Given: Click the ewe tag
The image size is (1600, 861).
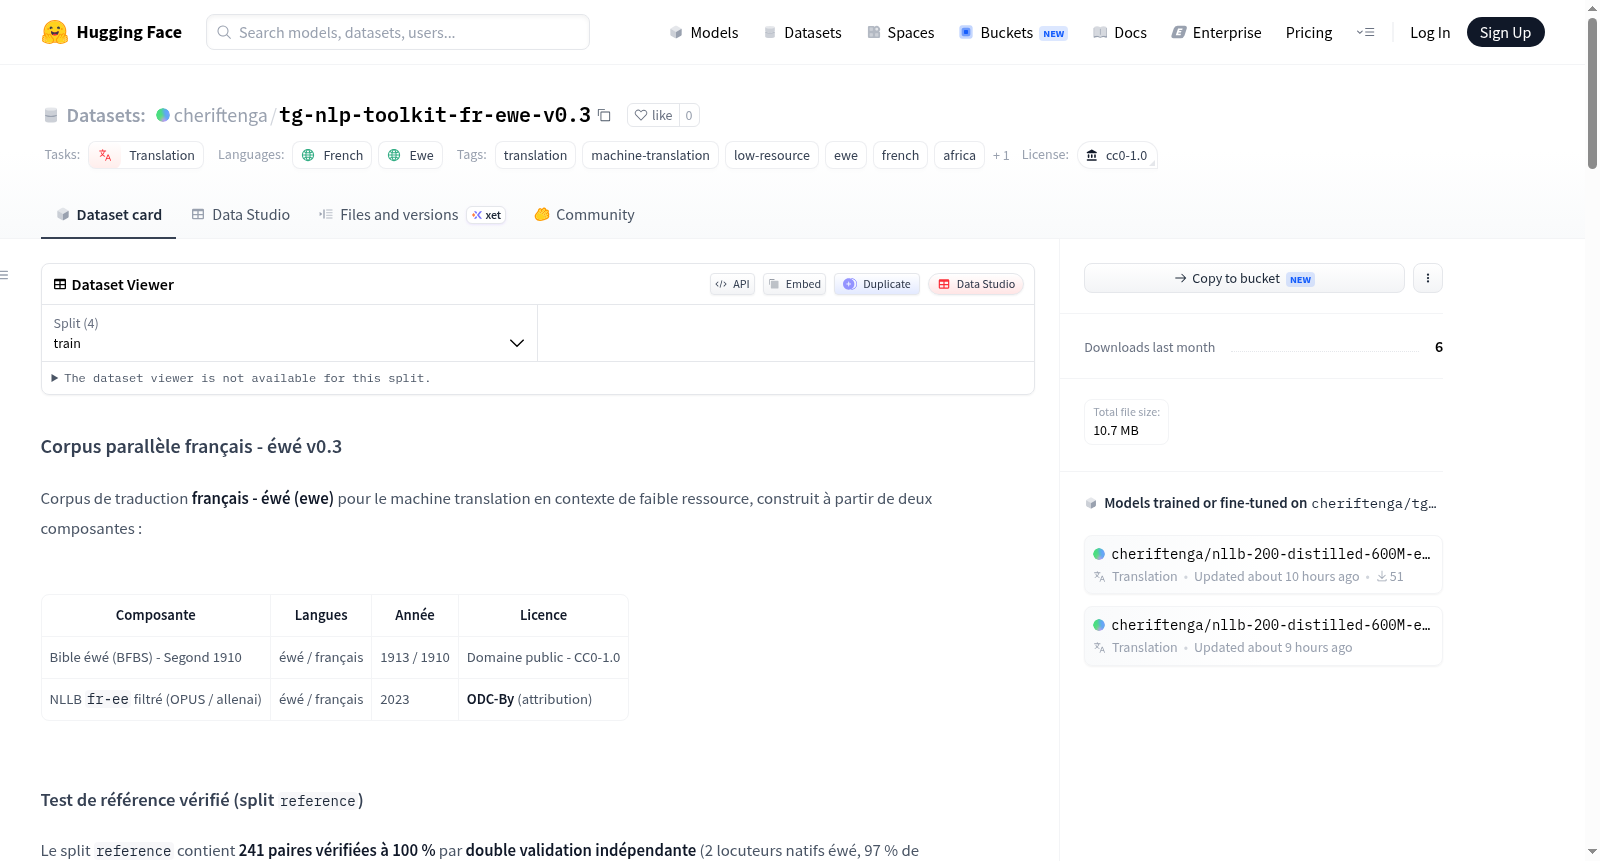Looking at the screenshot, I should click(846, 155).
